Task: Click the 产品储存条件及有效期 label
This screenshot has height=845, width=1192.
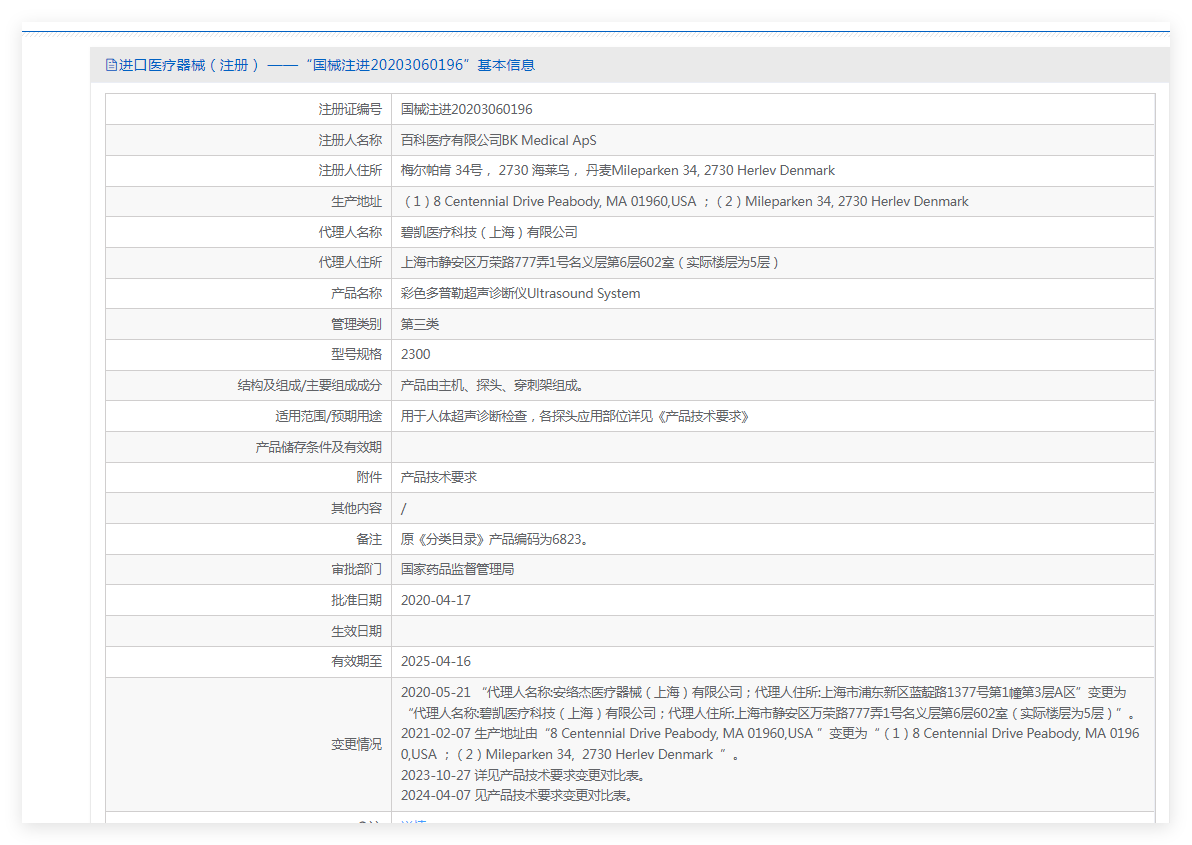Action: pos(319,447)
